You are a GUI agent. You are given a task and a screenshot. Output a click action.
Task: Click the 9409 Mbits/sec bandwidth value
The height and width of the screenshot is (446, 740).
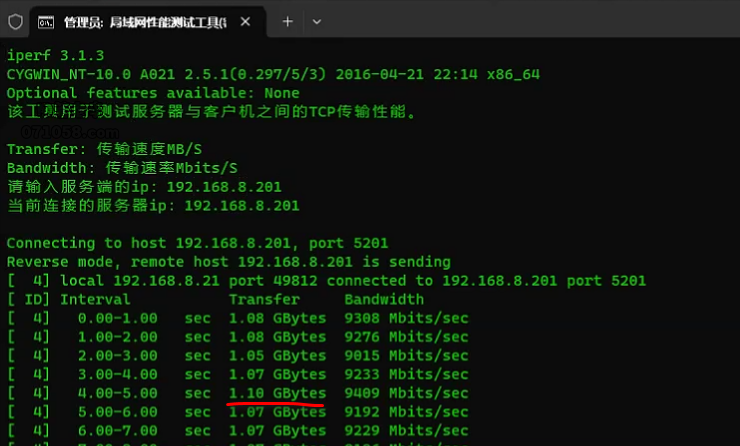(x=406, y=393)
